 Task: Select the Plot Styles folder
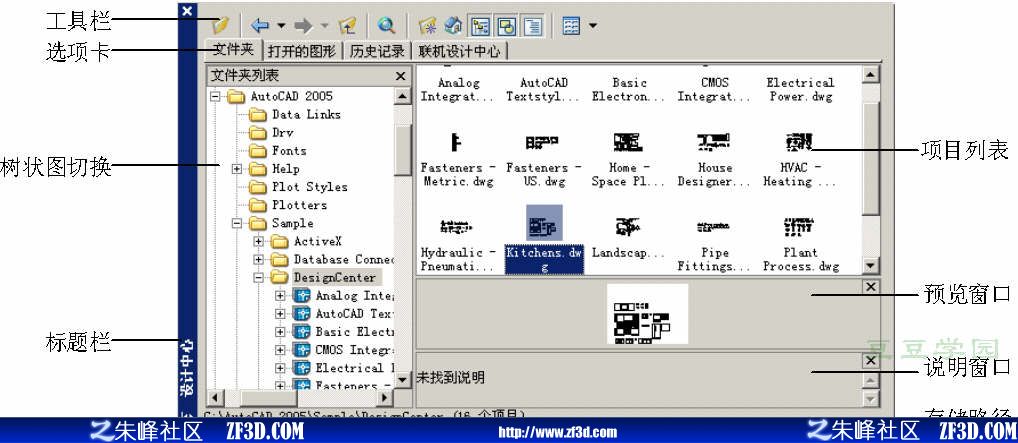point(309,187)
